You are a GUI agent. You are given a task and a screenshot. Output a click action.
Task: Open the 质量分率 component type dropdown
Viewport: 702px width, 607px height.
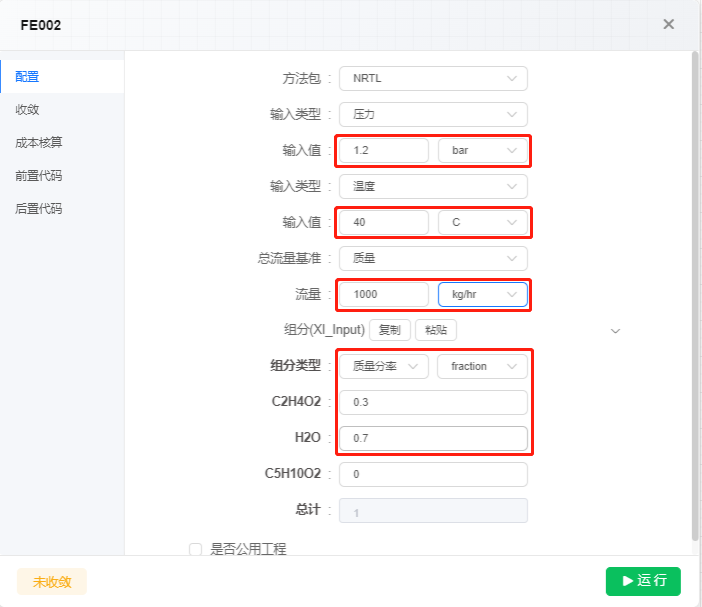[x=384, y=366]
